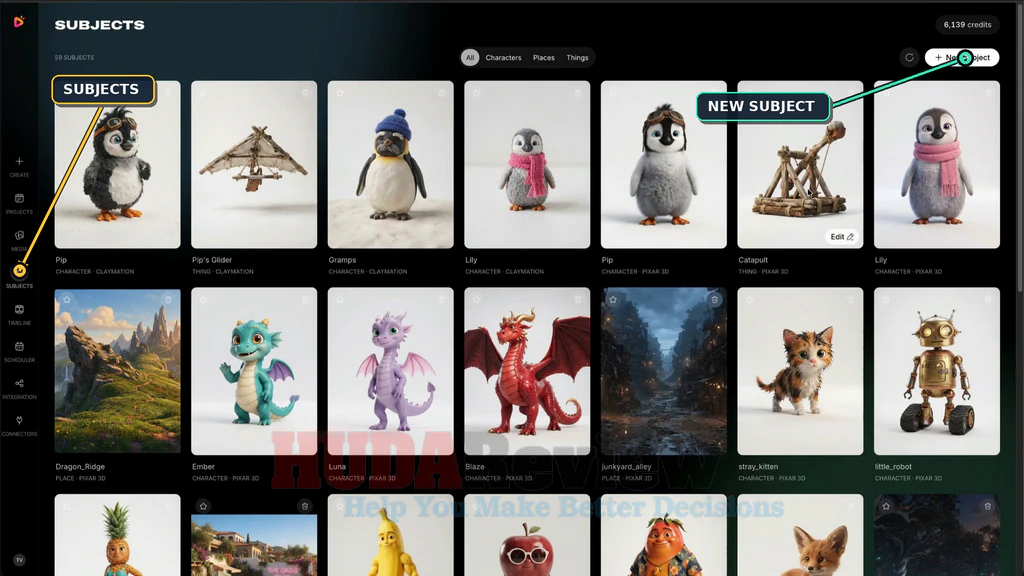Delete the Dragon_Ridge subject with trash icon
This screenshot has height=576, width=1024.
tap(168, 300)
